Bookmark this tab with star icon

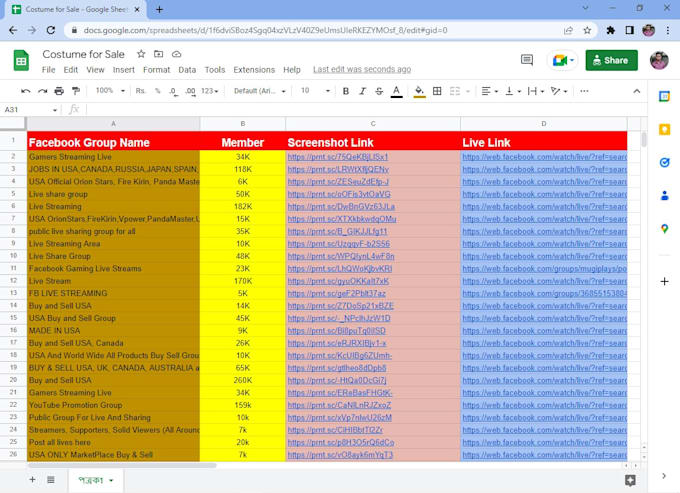(587, 30)
